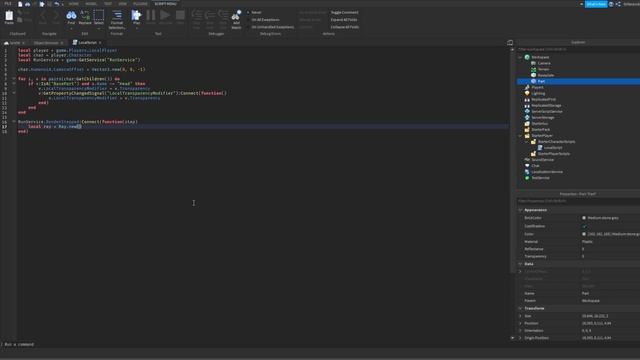Collapse the Transform properties section
640x360 pixels.
(x=520, y=309)
